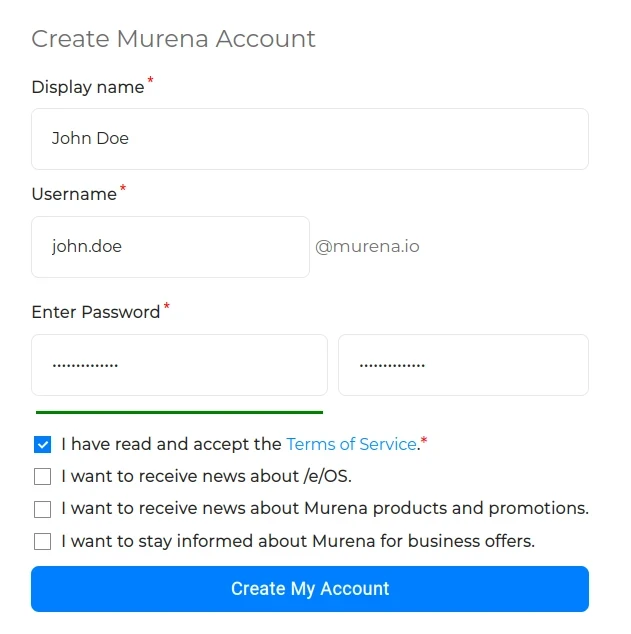631x634 pixels.
Task: Focus the Username field containing john.doe
Action: (x=170, y=247)
